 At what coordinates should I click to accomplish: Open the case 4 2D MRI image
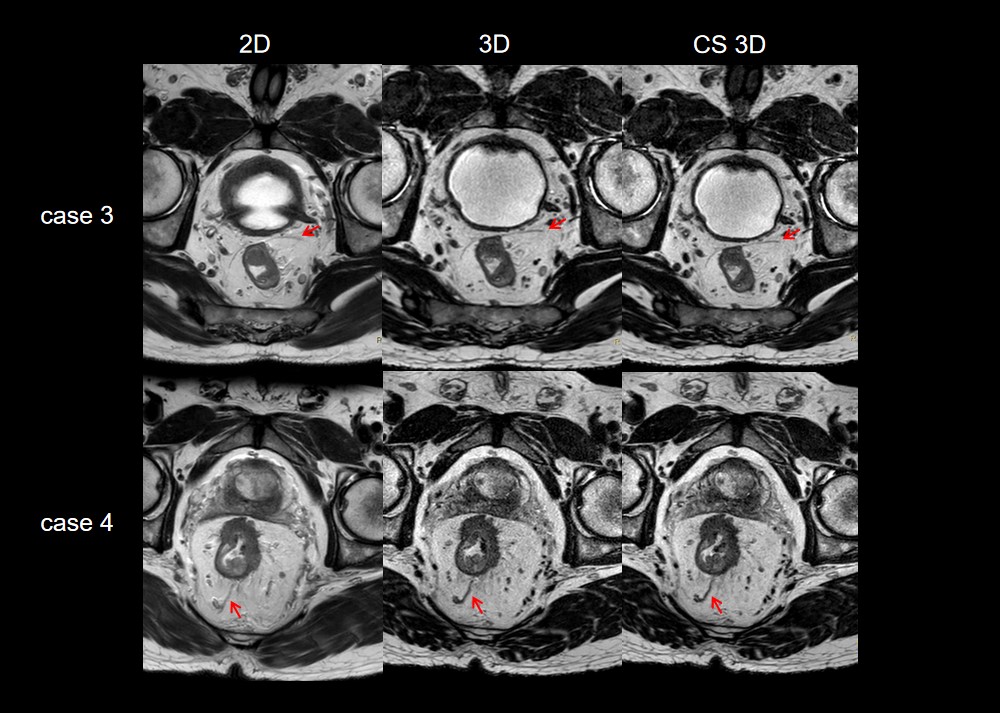[x=262, y=520]
